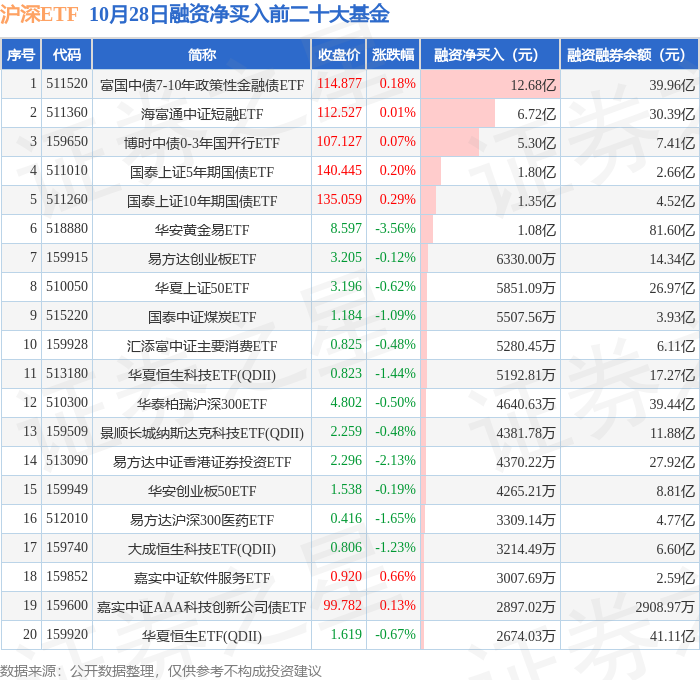Click closing price 135.059

point(339,200)
